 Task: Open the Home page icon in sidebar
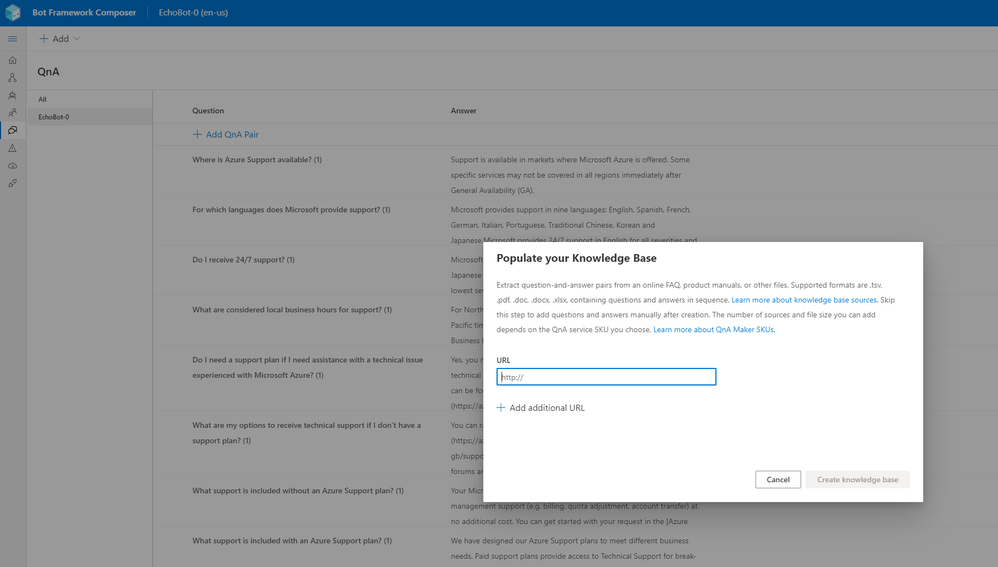(x=13, y=60)
